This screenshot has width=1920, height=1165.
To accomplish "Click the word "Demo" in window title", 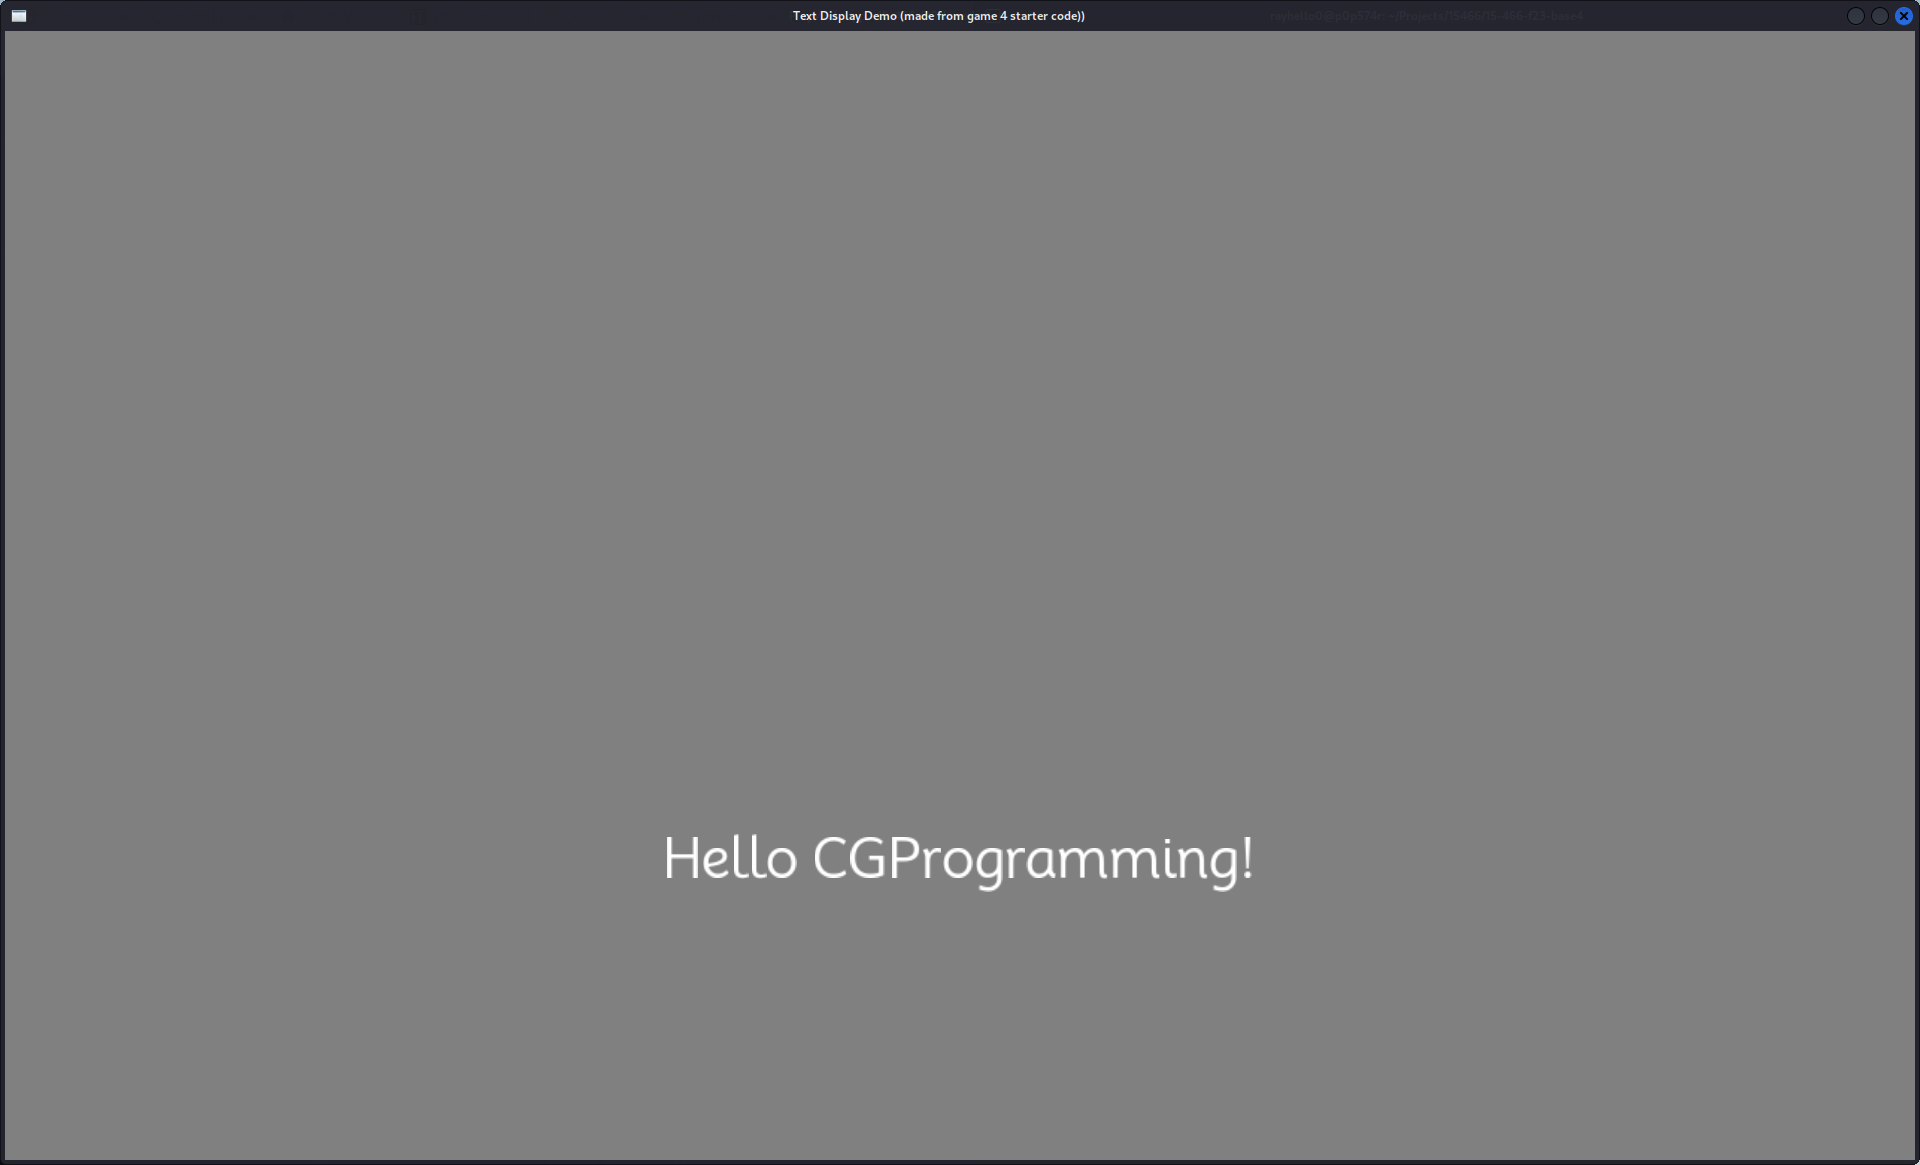I will (x=880, y=16).
